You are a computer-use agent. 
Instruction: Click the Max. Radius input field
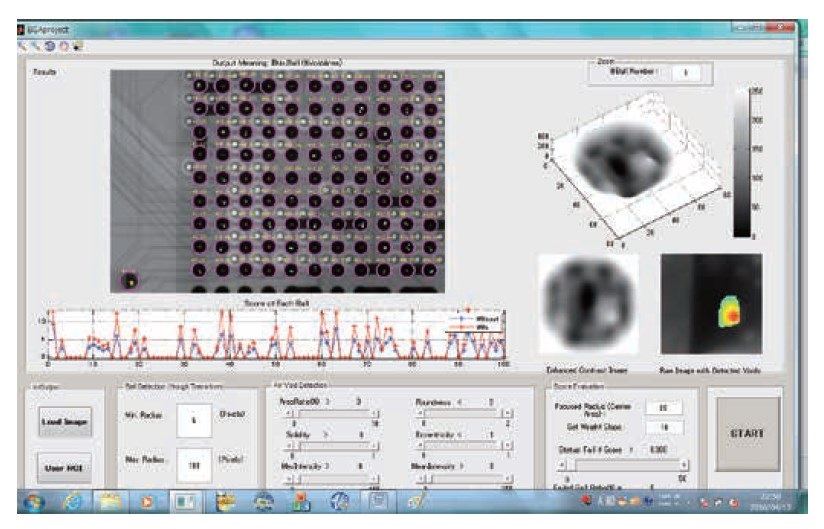click(x=195, y=466)
